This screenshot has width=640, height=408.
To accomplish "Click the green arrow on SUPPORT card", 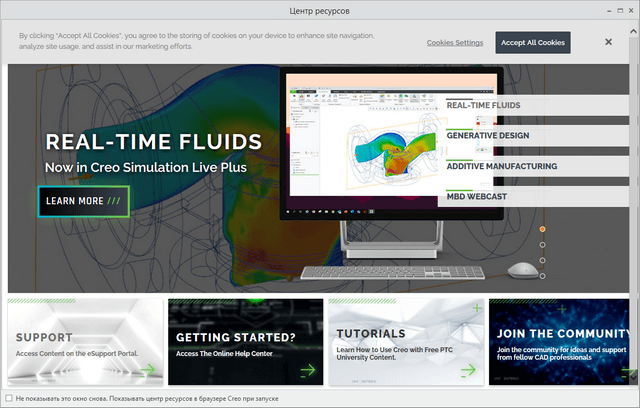I will (148, 370).
